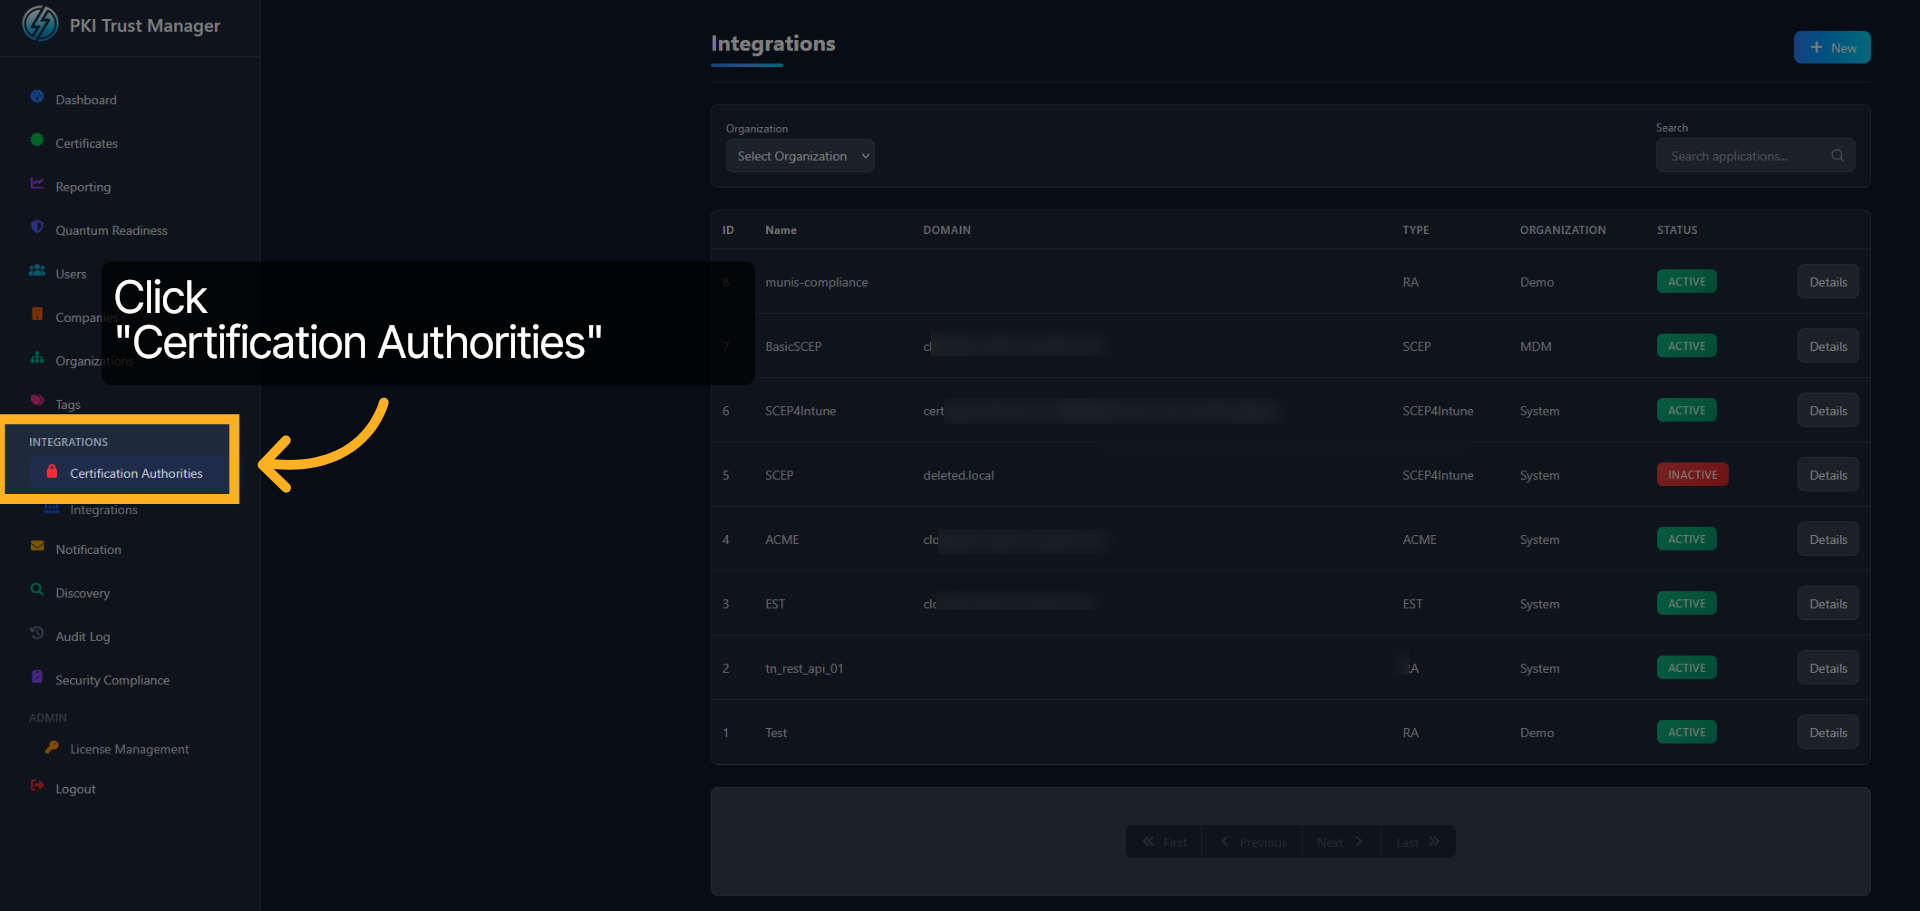Click the search magnifier in applications search
This screenshot has height=911, width=1920.
coord(1839,155)
